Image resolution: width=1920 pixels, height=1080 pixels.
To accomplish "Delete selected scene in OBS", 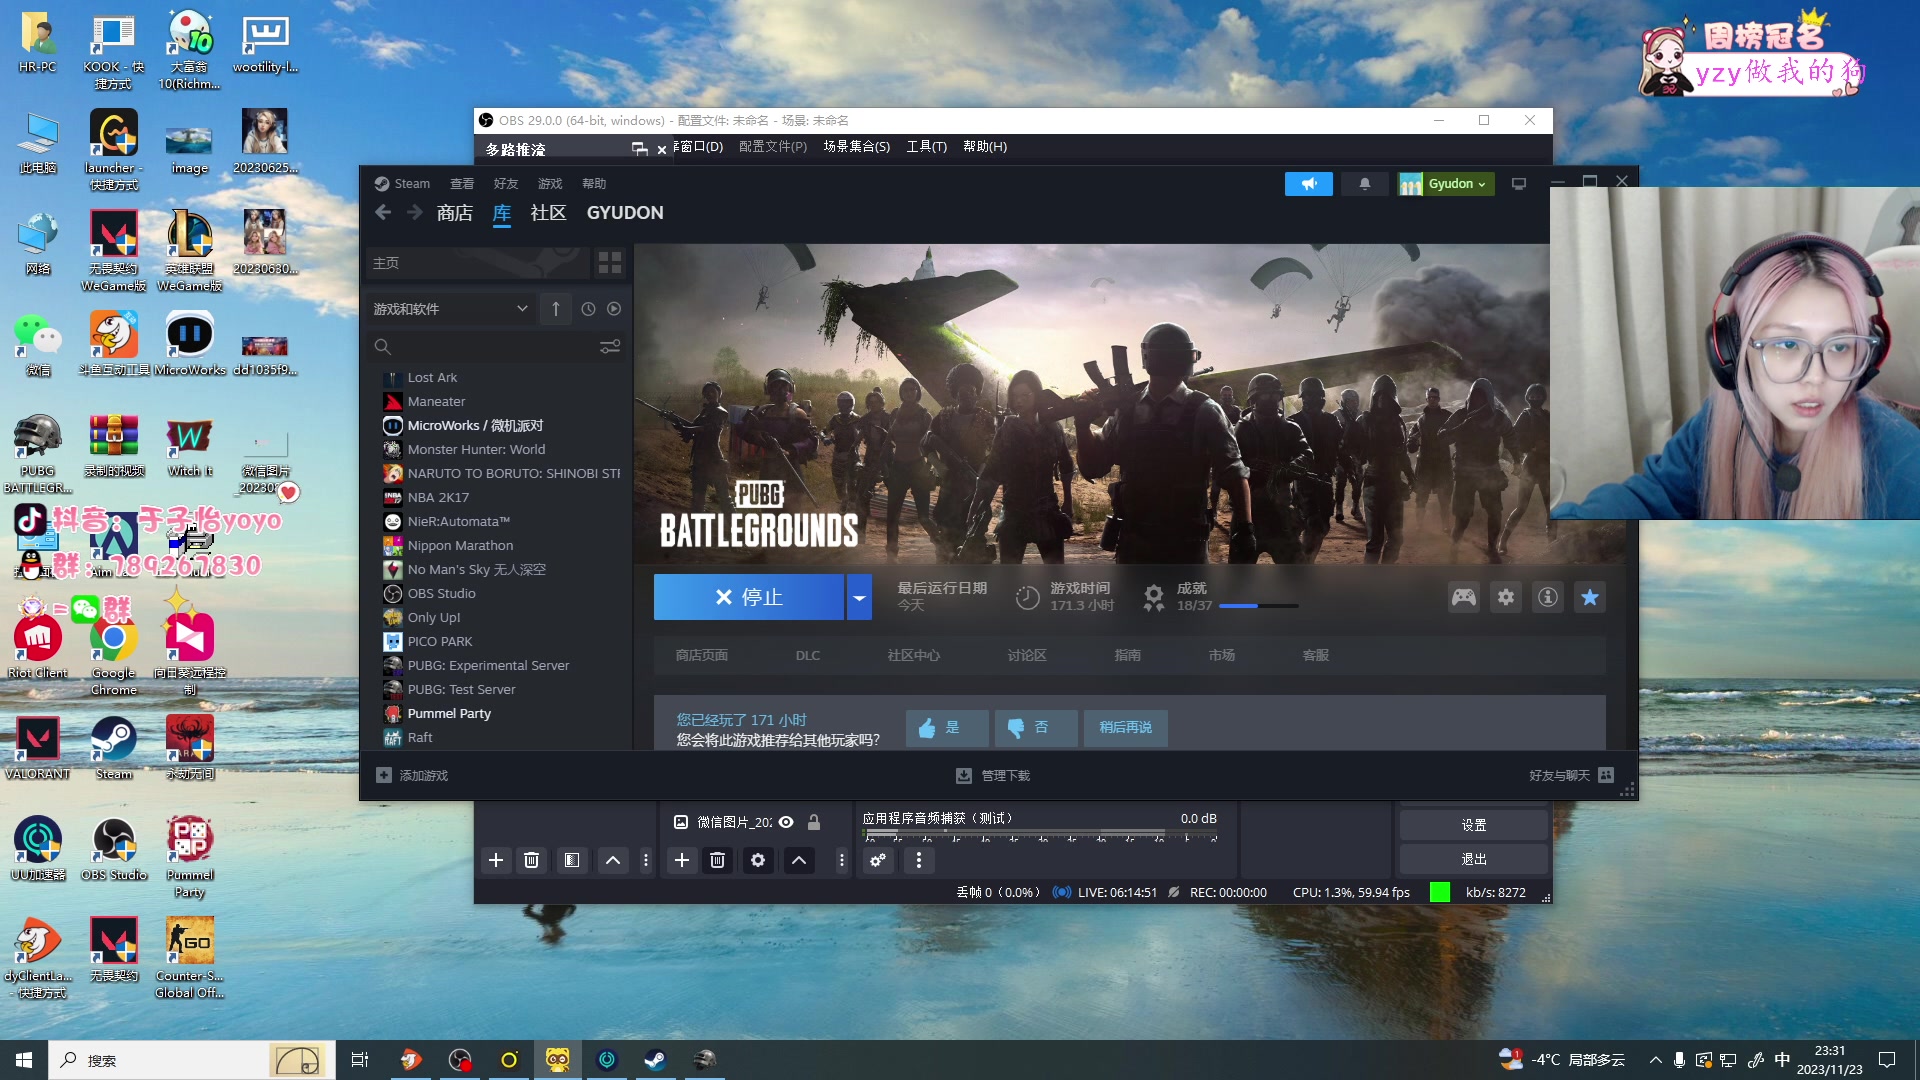I will pyautogui.click(x=532, y=860).
